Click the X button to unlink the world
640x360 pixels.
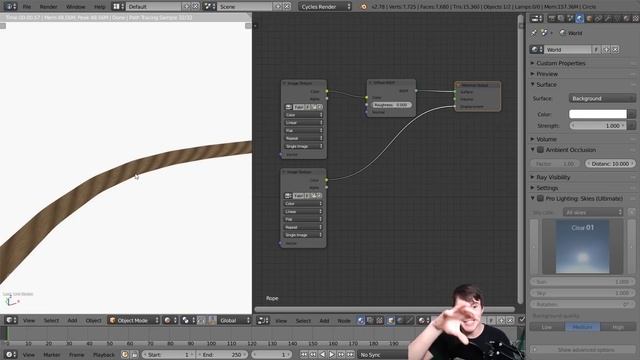[x=615, y=49]
